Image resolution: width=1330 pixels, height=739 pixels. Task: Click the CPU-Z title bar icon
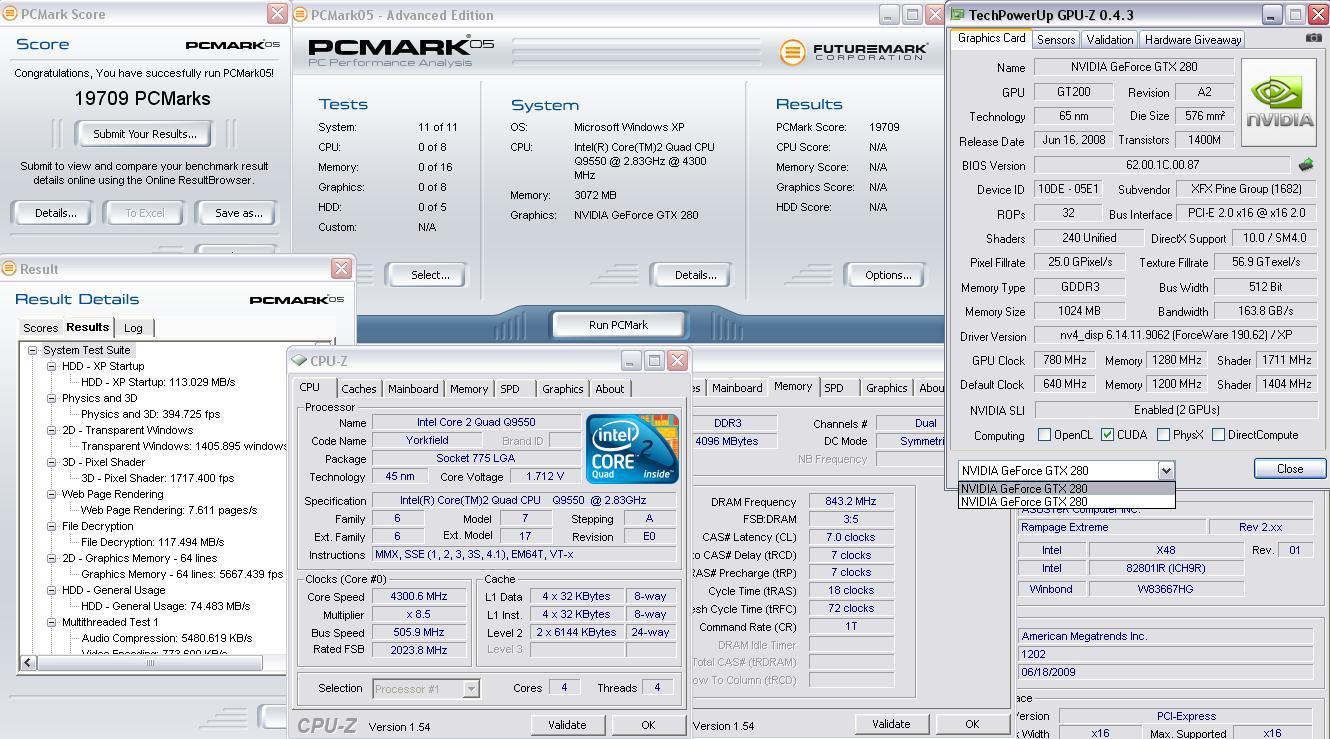(299, 361)
